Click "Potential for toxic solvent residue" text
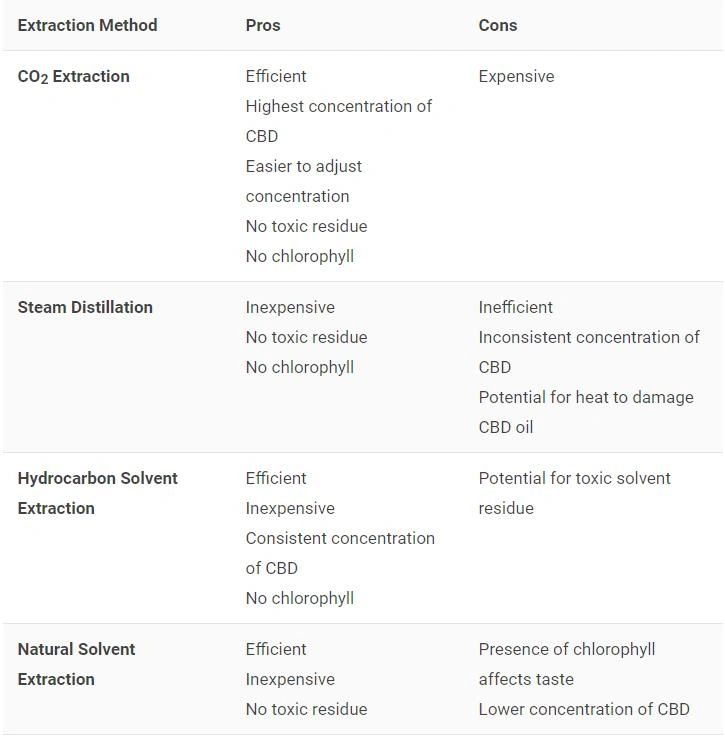Image resolution: width=725 pixels, height=736 pixels. point(574,493)
